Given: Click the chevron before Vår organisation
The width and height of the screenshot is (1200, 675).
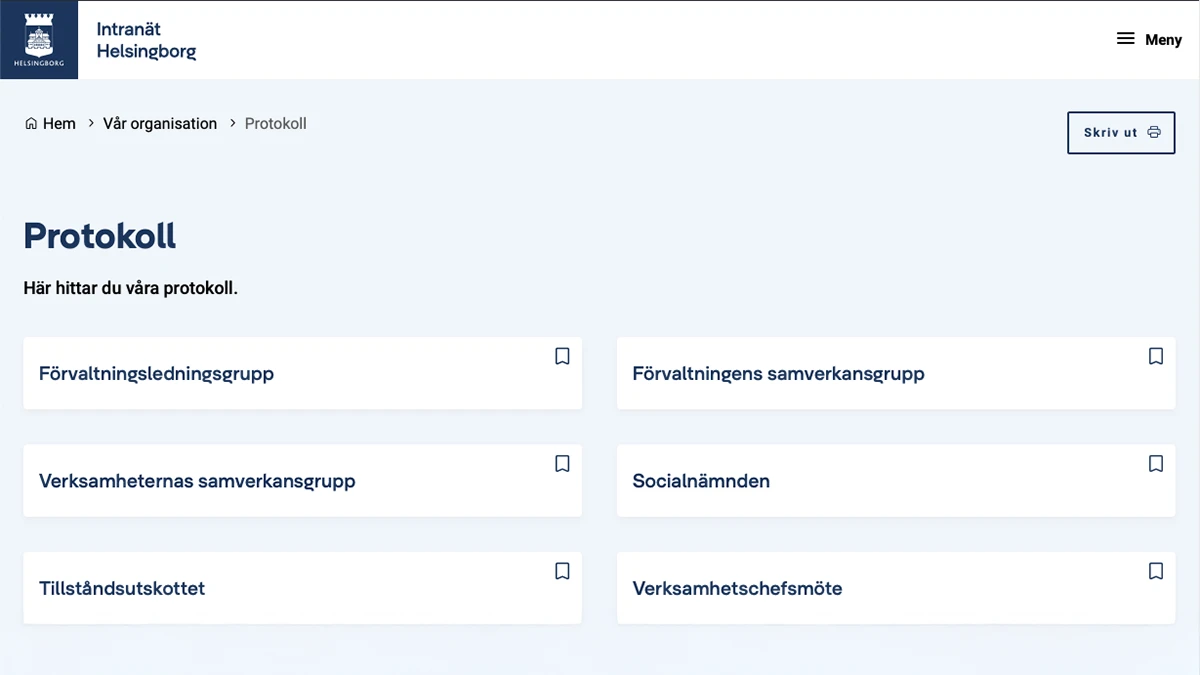Looking at the screenshot, I should (x=91, y=124).
